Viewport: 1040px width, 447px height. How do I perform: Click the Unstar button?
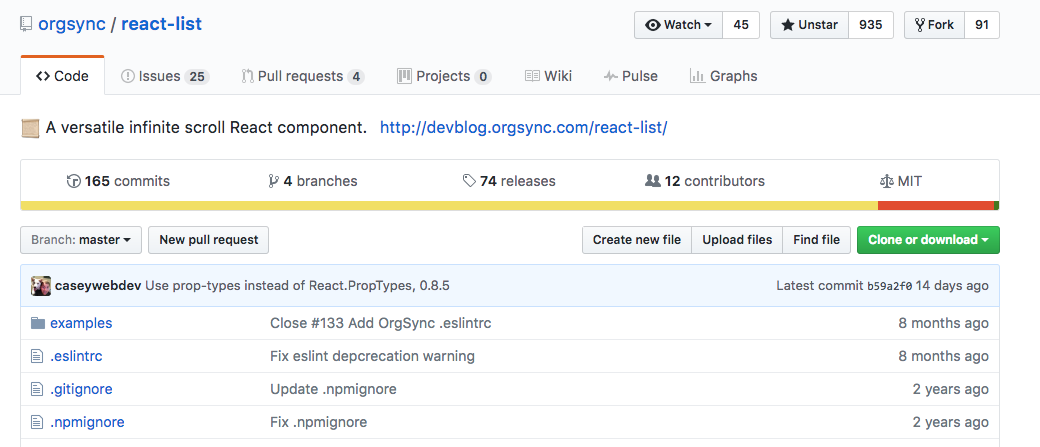(810, 25)
